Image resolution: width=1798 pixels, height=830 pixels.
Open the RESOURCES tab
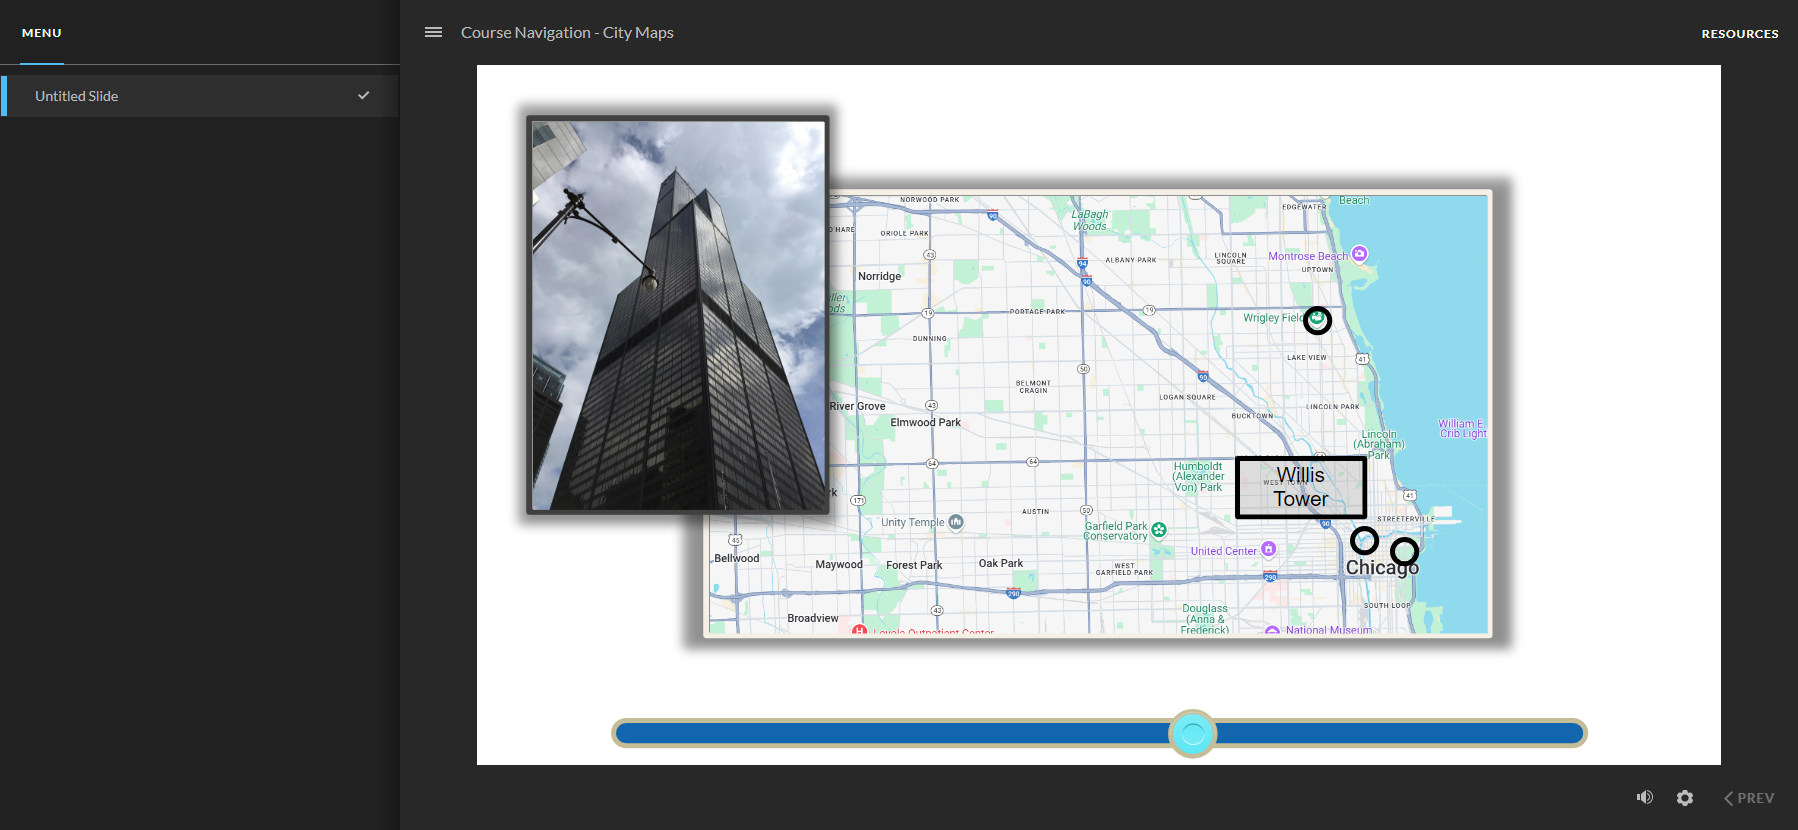point(1740,33)
